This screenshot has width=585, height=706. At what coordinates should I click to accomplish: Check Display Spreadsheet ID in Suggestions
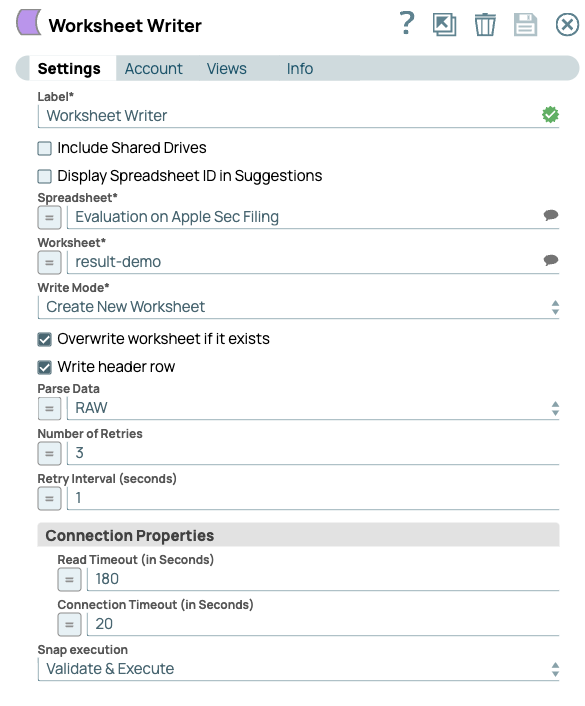pyautogui.click(x=45, y=176)
